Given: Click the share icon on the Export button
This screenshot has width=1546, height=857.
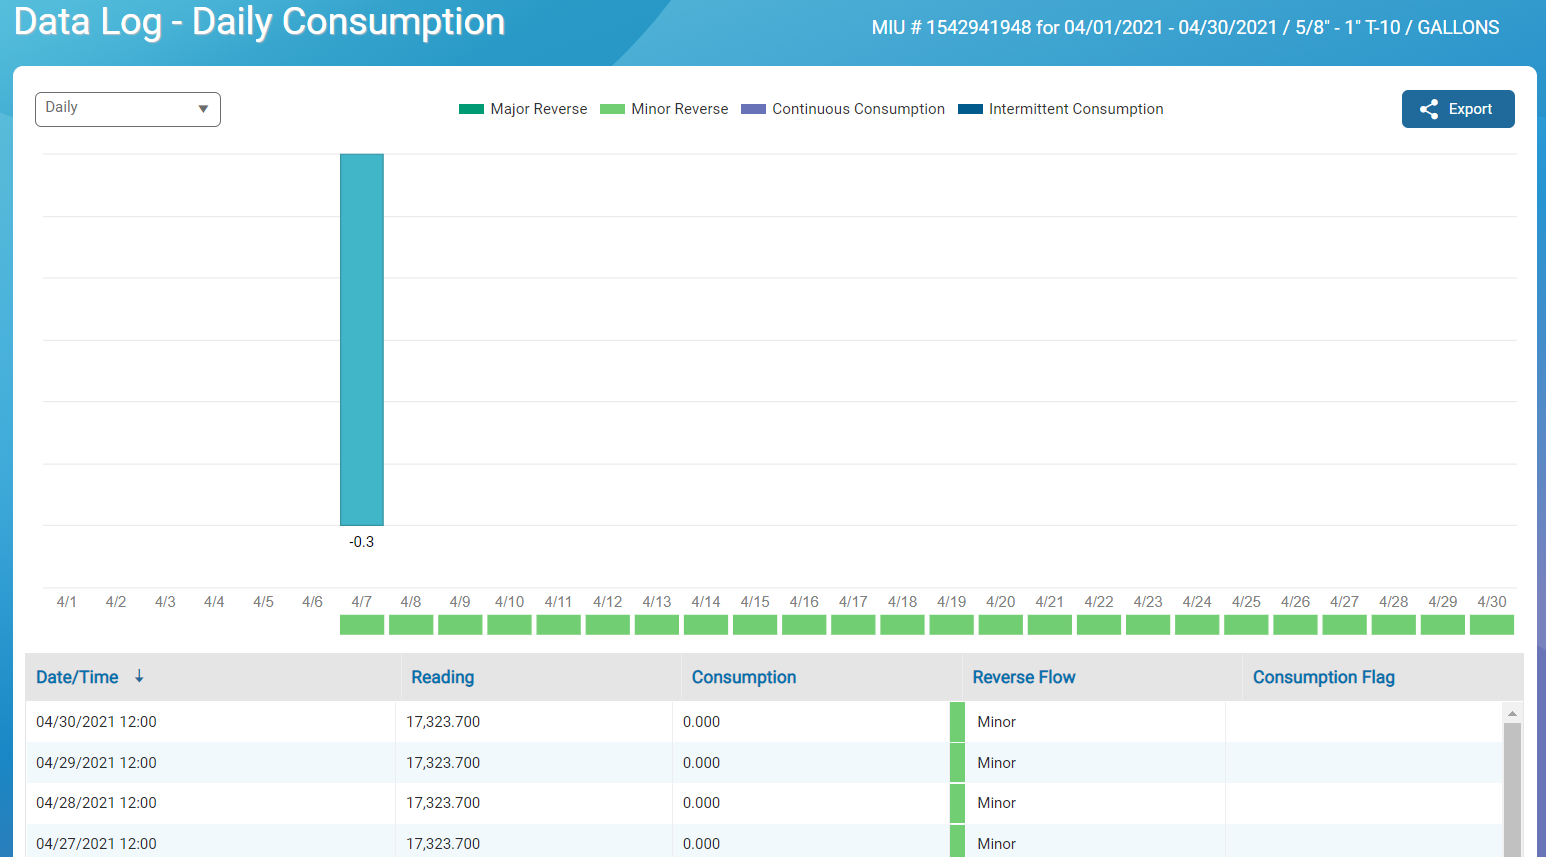Looking at the screenshot, I should pyautogui.click(x=1428, y=109).
